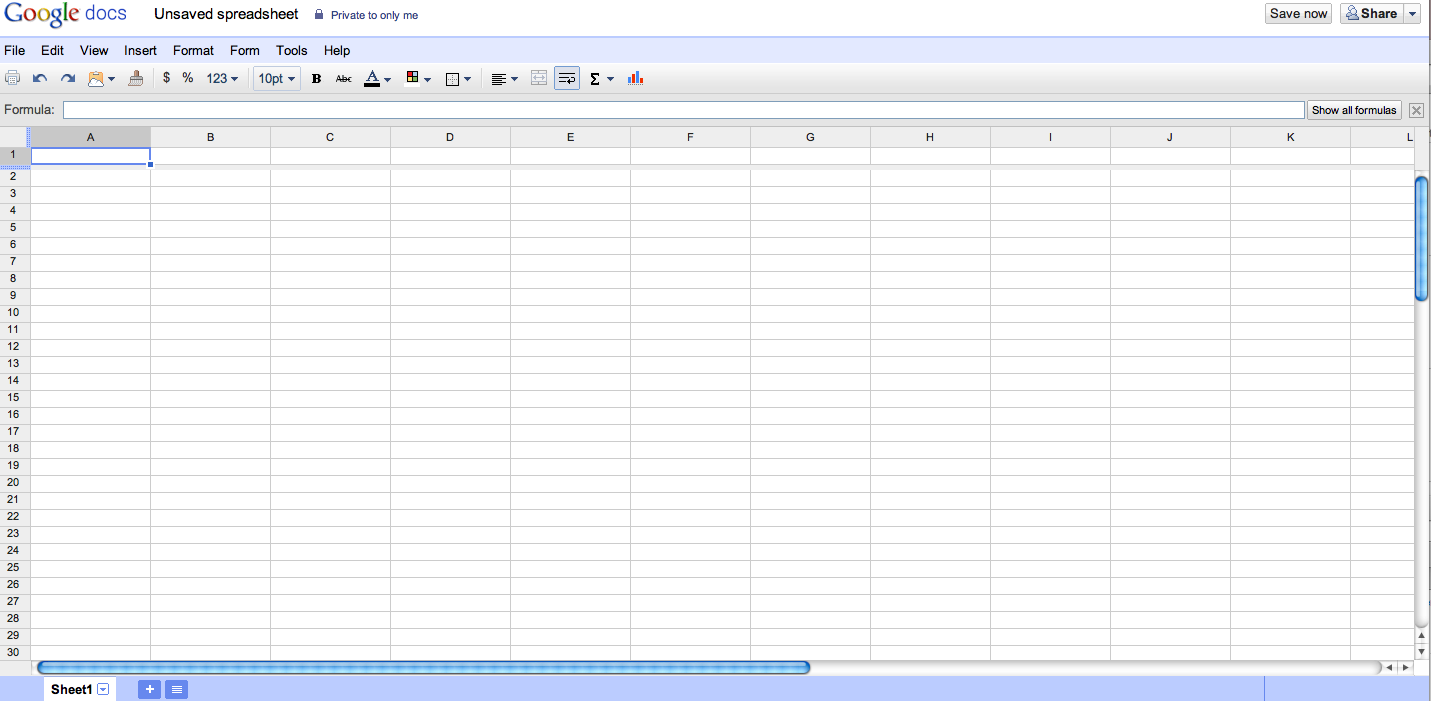Merge the selected cells
Screen dimensions: 1431x701
point(539,78)
